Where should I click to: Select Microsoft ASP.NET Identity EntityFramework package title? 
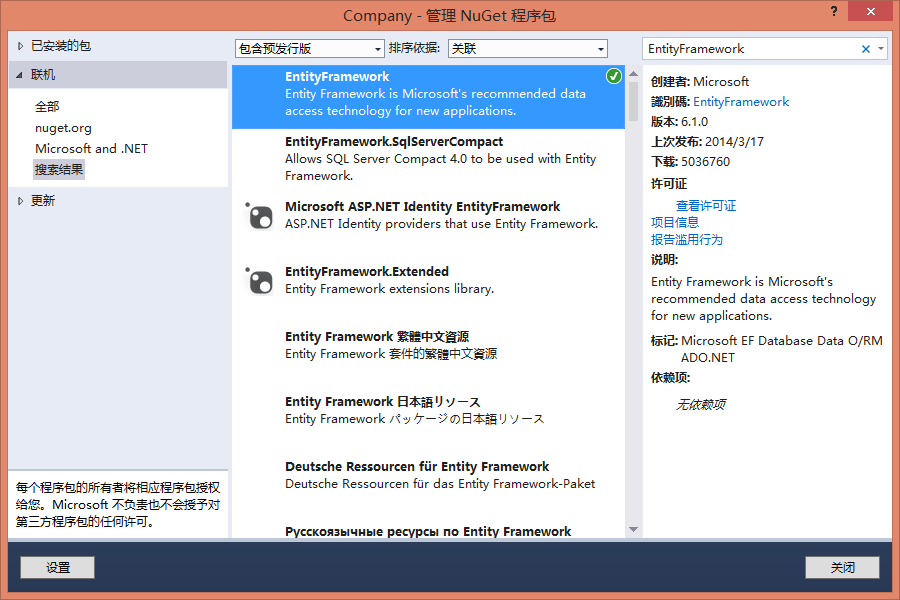click(x=422, y=207)
